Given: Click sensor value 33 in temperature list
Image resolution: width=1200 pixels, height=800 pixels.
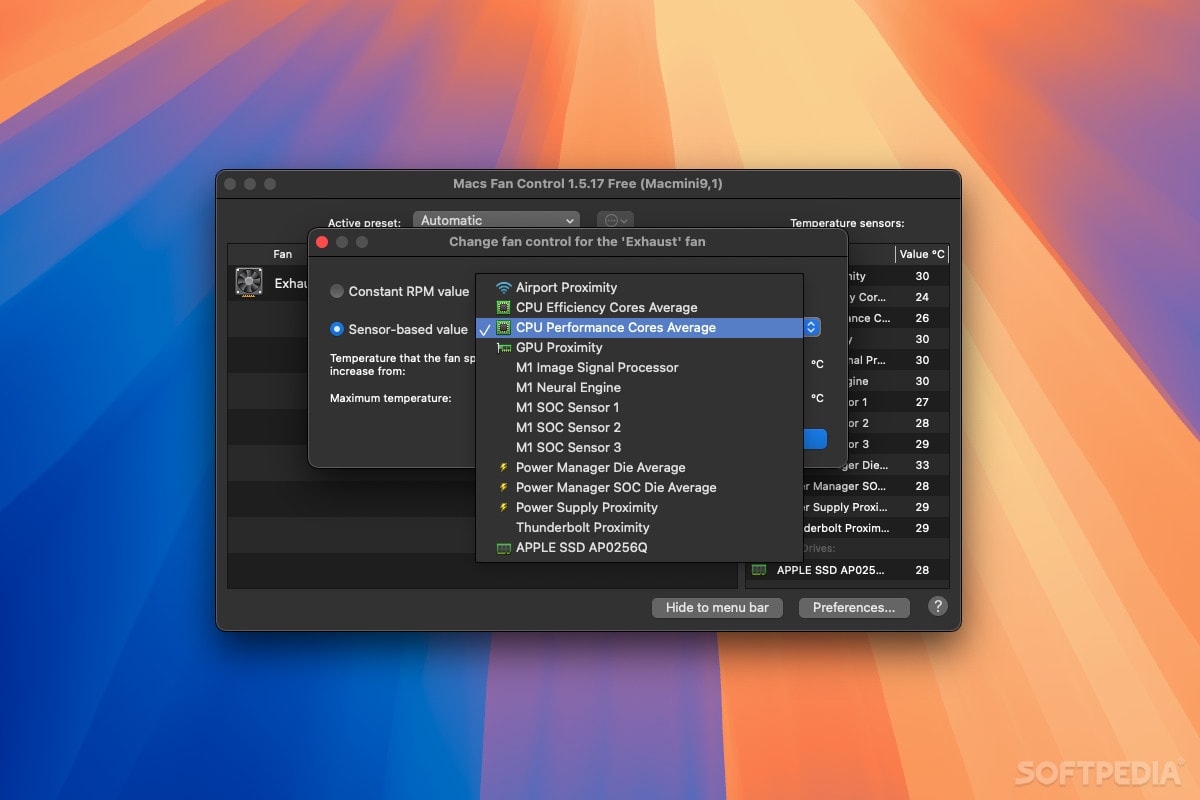Looking at the screenshot, I should click(x=922, y=465).
